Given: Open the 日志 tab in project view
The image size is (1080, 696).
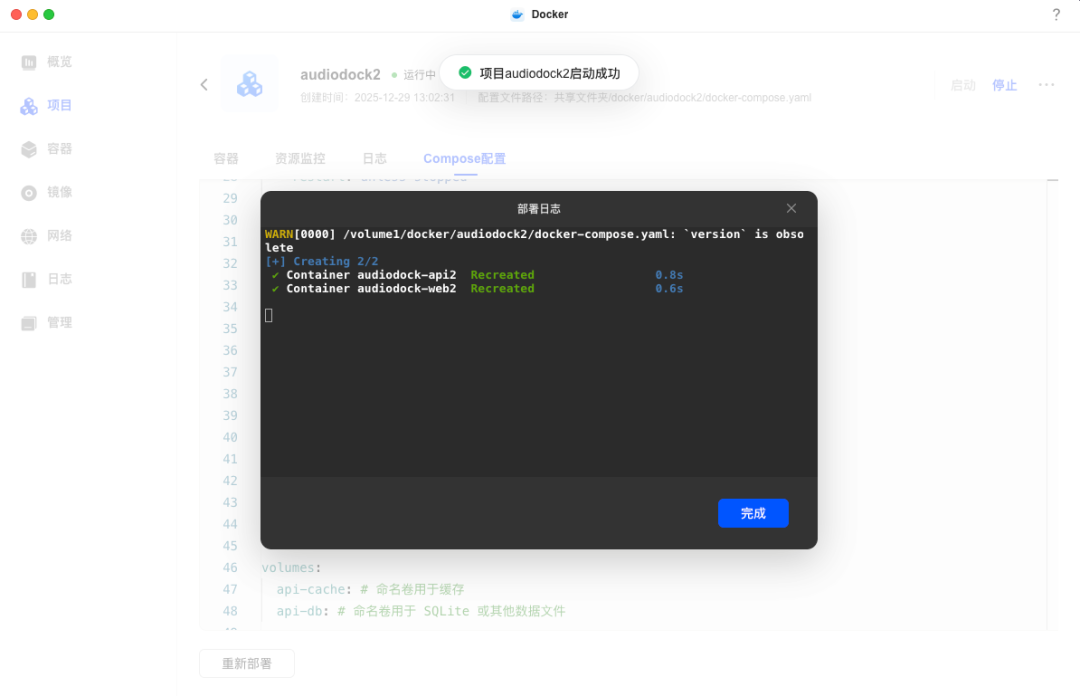Looking at the screenshot, I should tap(375, 158).
